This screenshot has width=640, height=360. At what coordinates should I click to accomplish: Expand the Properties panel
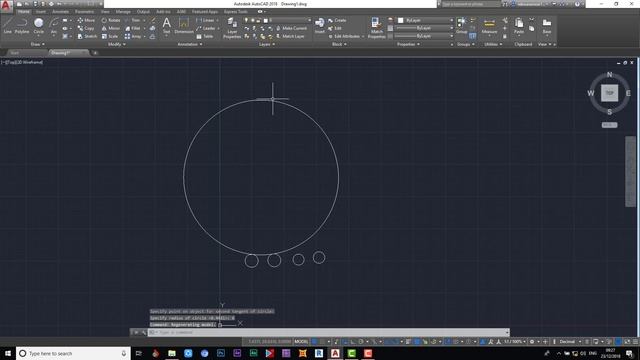pos(409,44)
